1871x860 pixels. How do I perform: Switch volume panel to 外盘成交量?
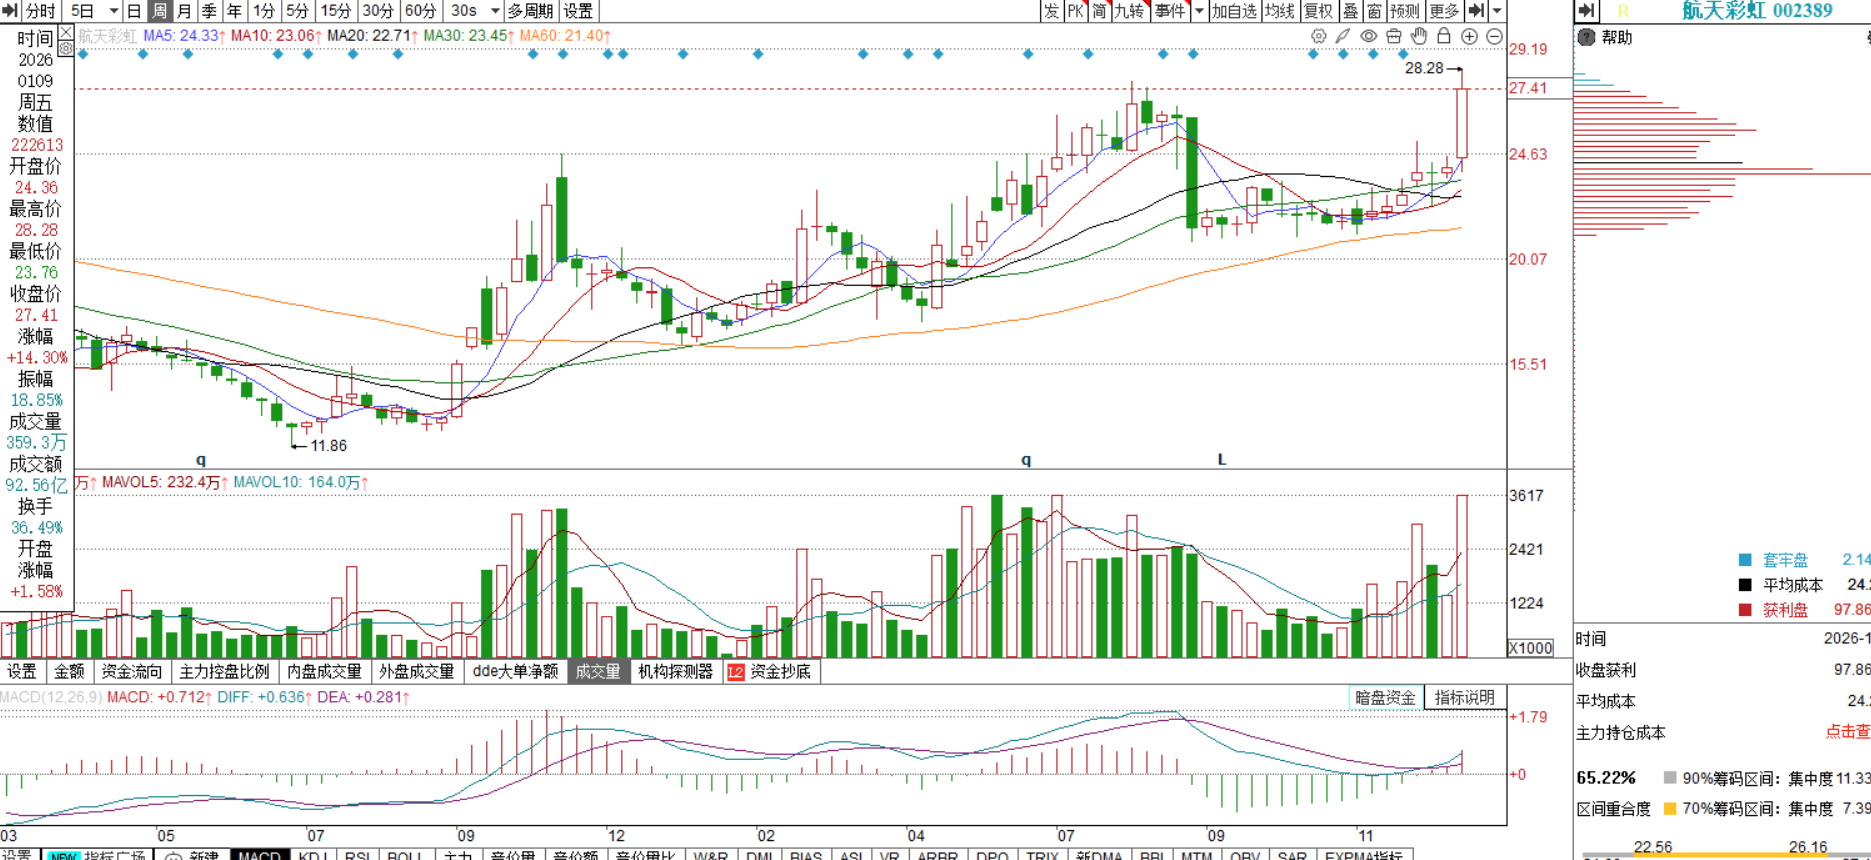pos(416,672)
